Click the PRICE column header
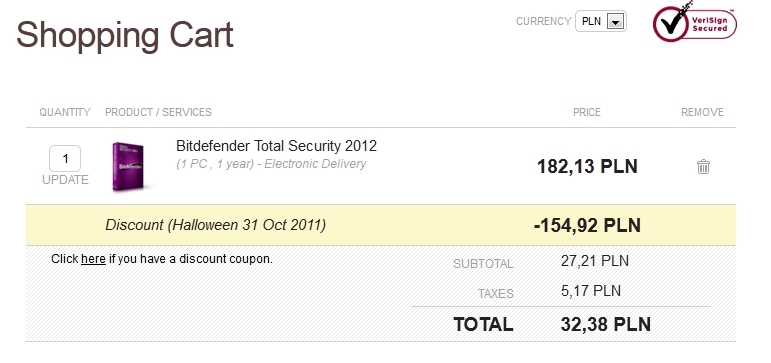 587,112
